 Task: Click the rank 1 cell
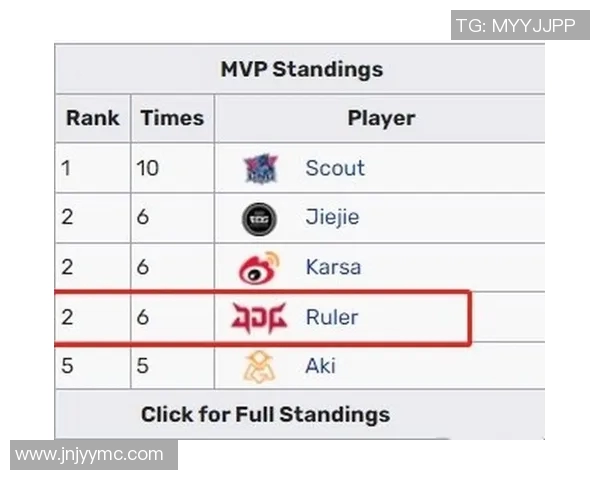(x=66, y=168)
